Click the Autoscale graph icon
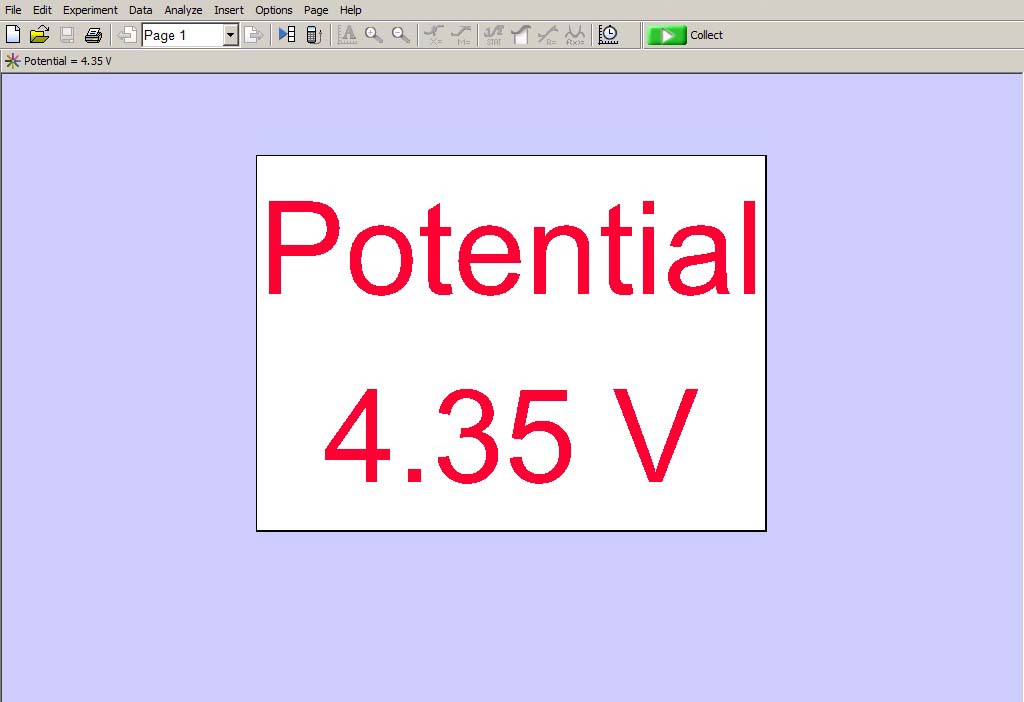The image size is (1024, 702). 347,35
